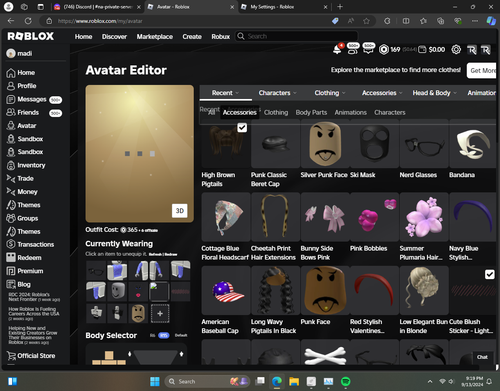Select the Body Parts sub-tab
The height and width of the screenshot is (391, 500).
point(311,113)
